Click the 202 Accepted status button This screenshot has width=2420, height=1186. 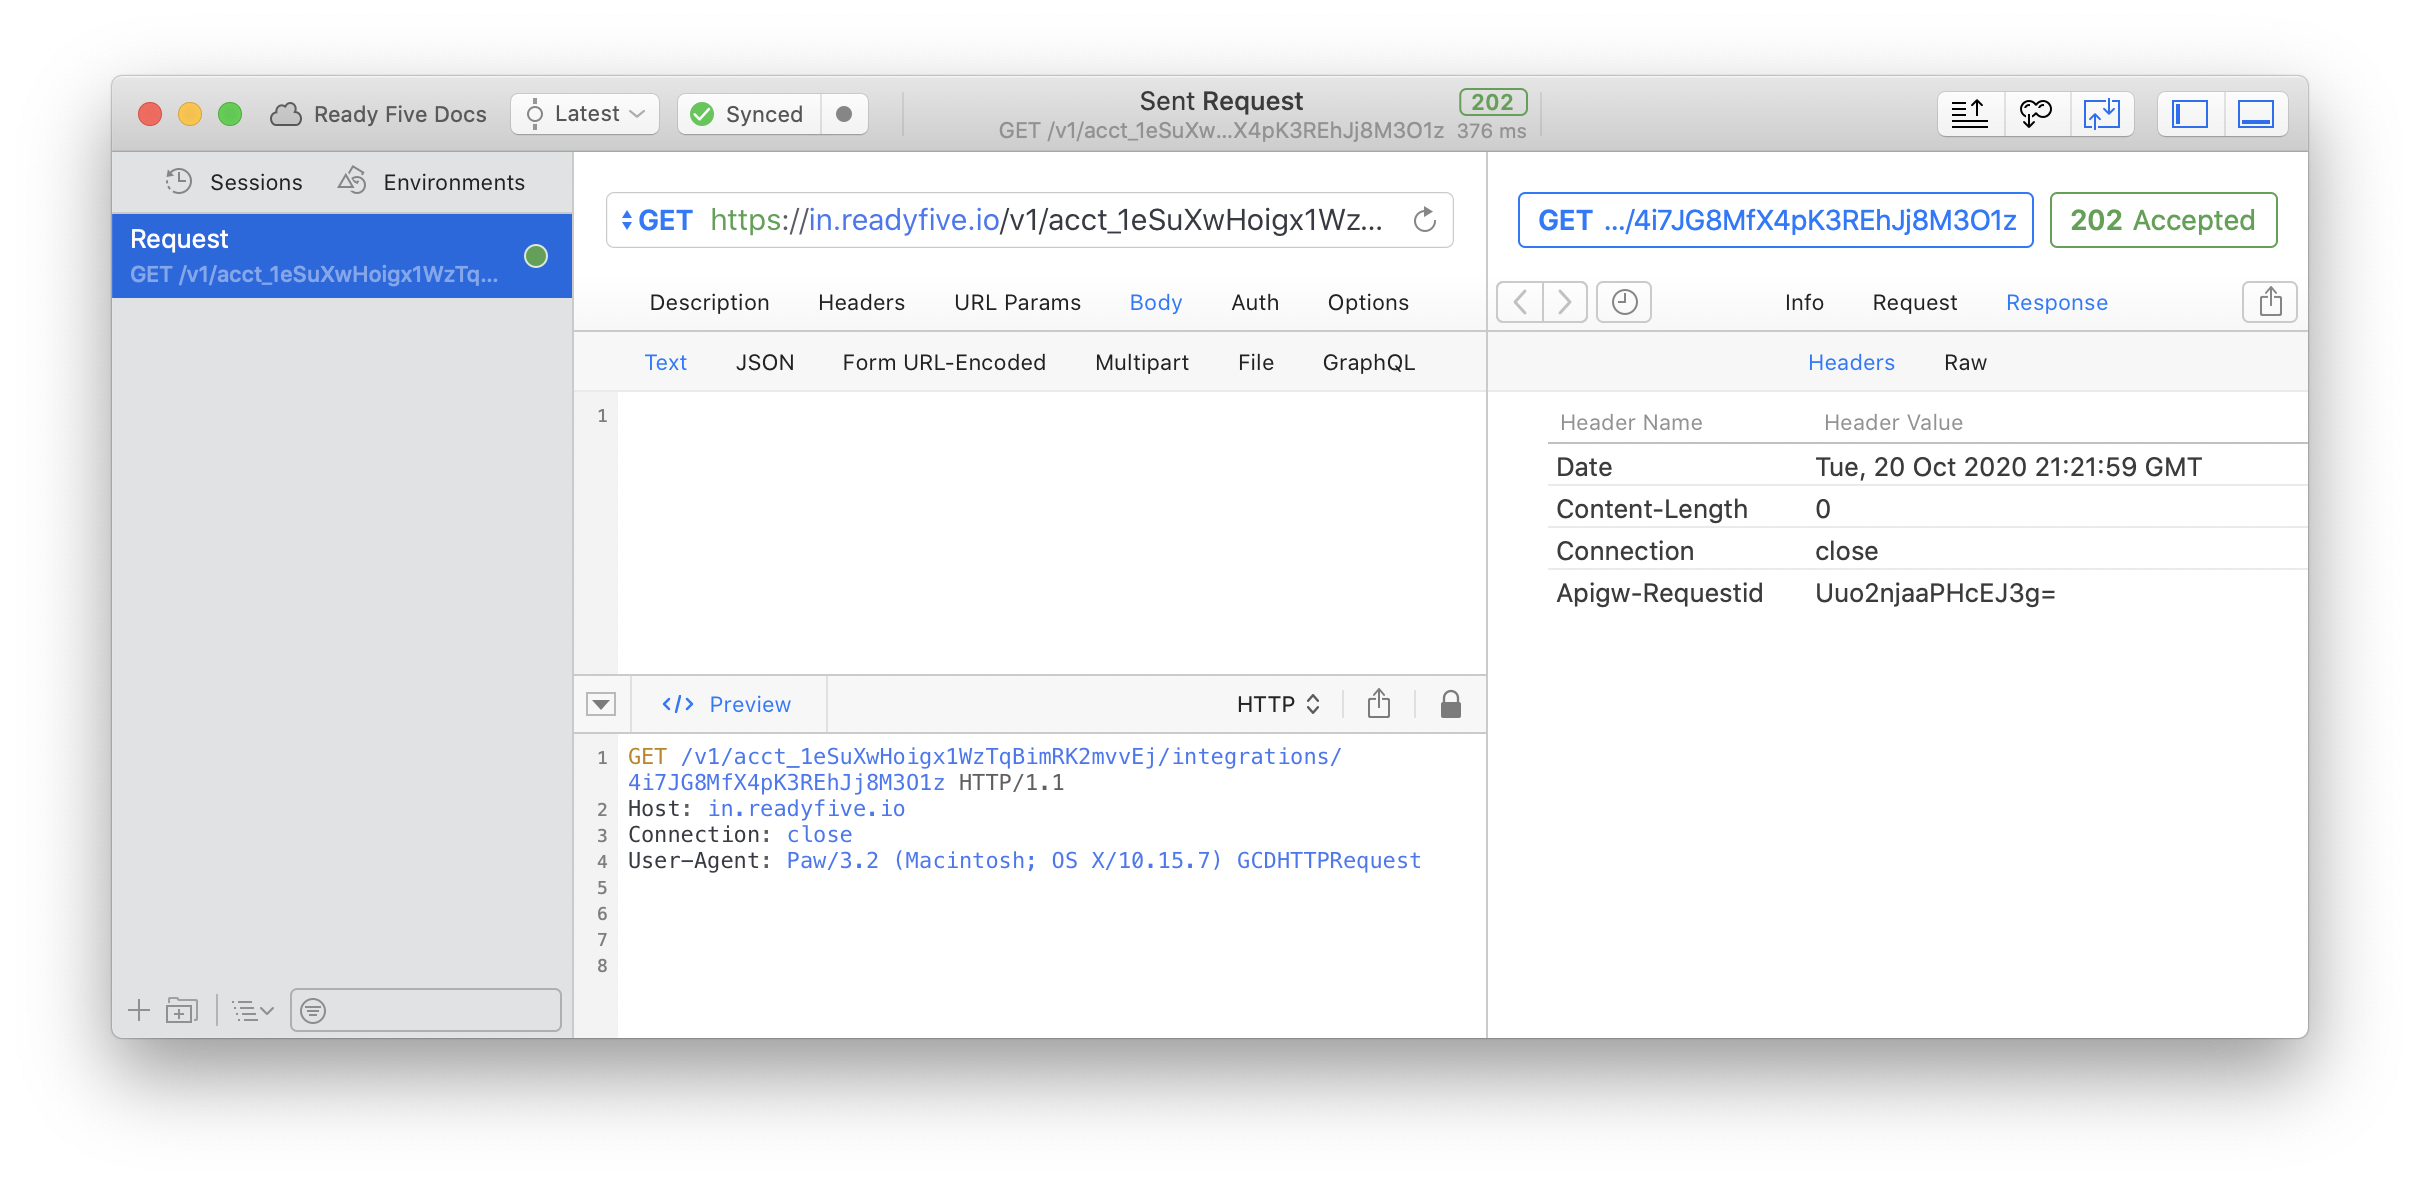[x=2162, y=219]
